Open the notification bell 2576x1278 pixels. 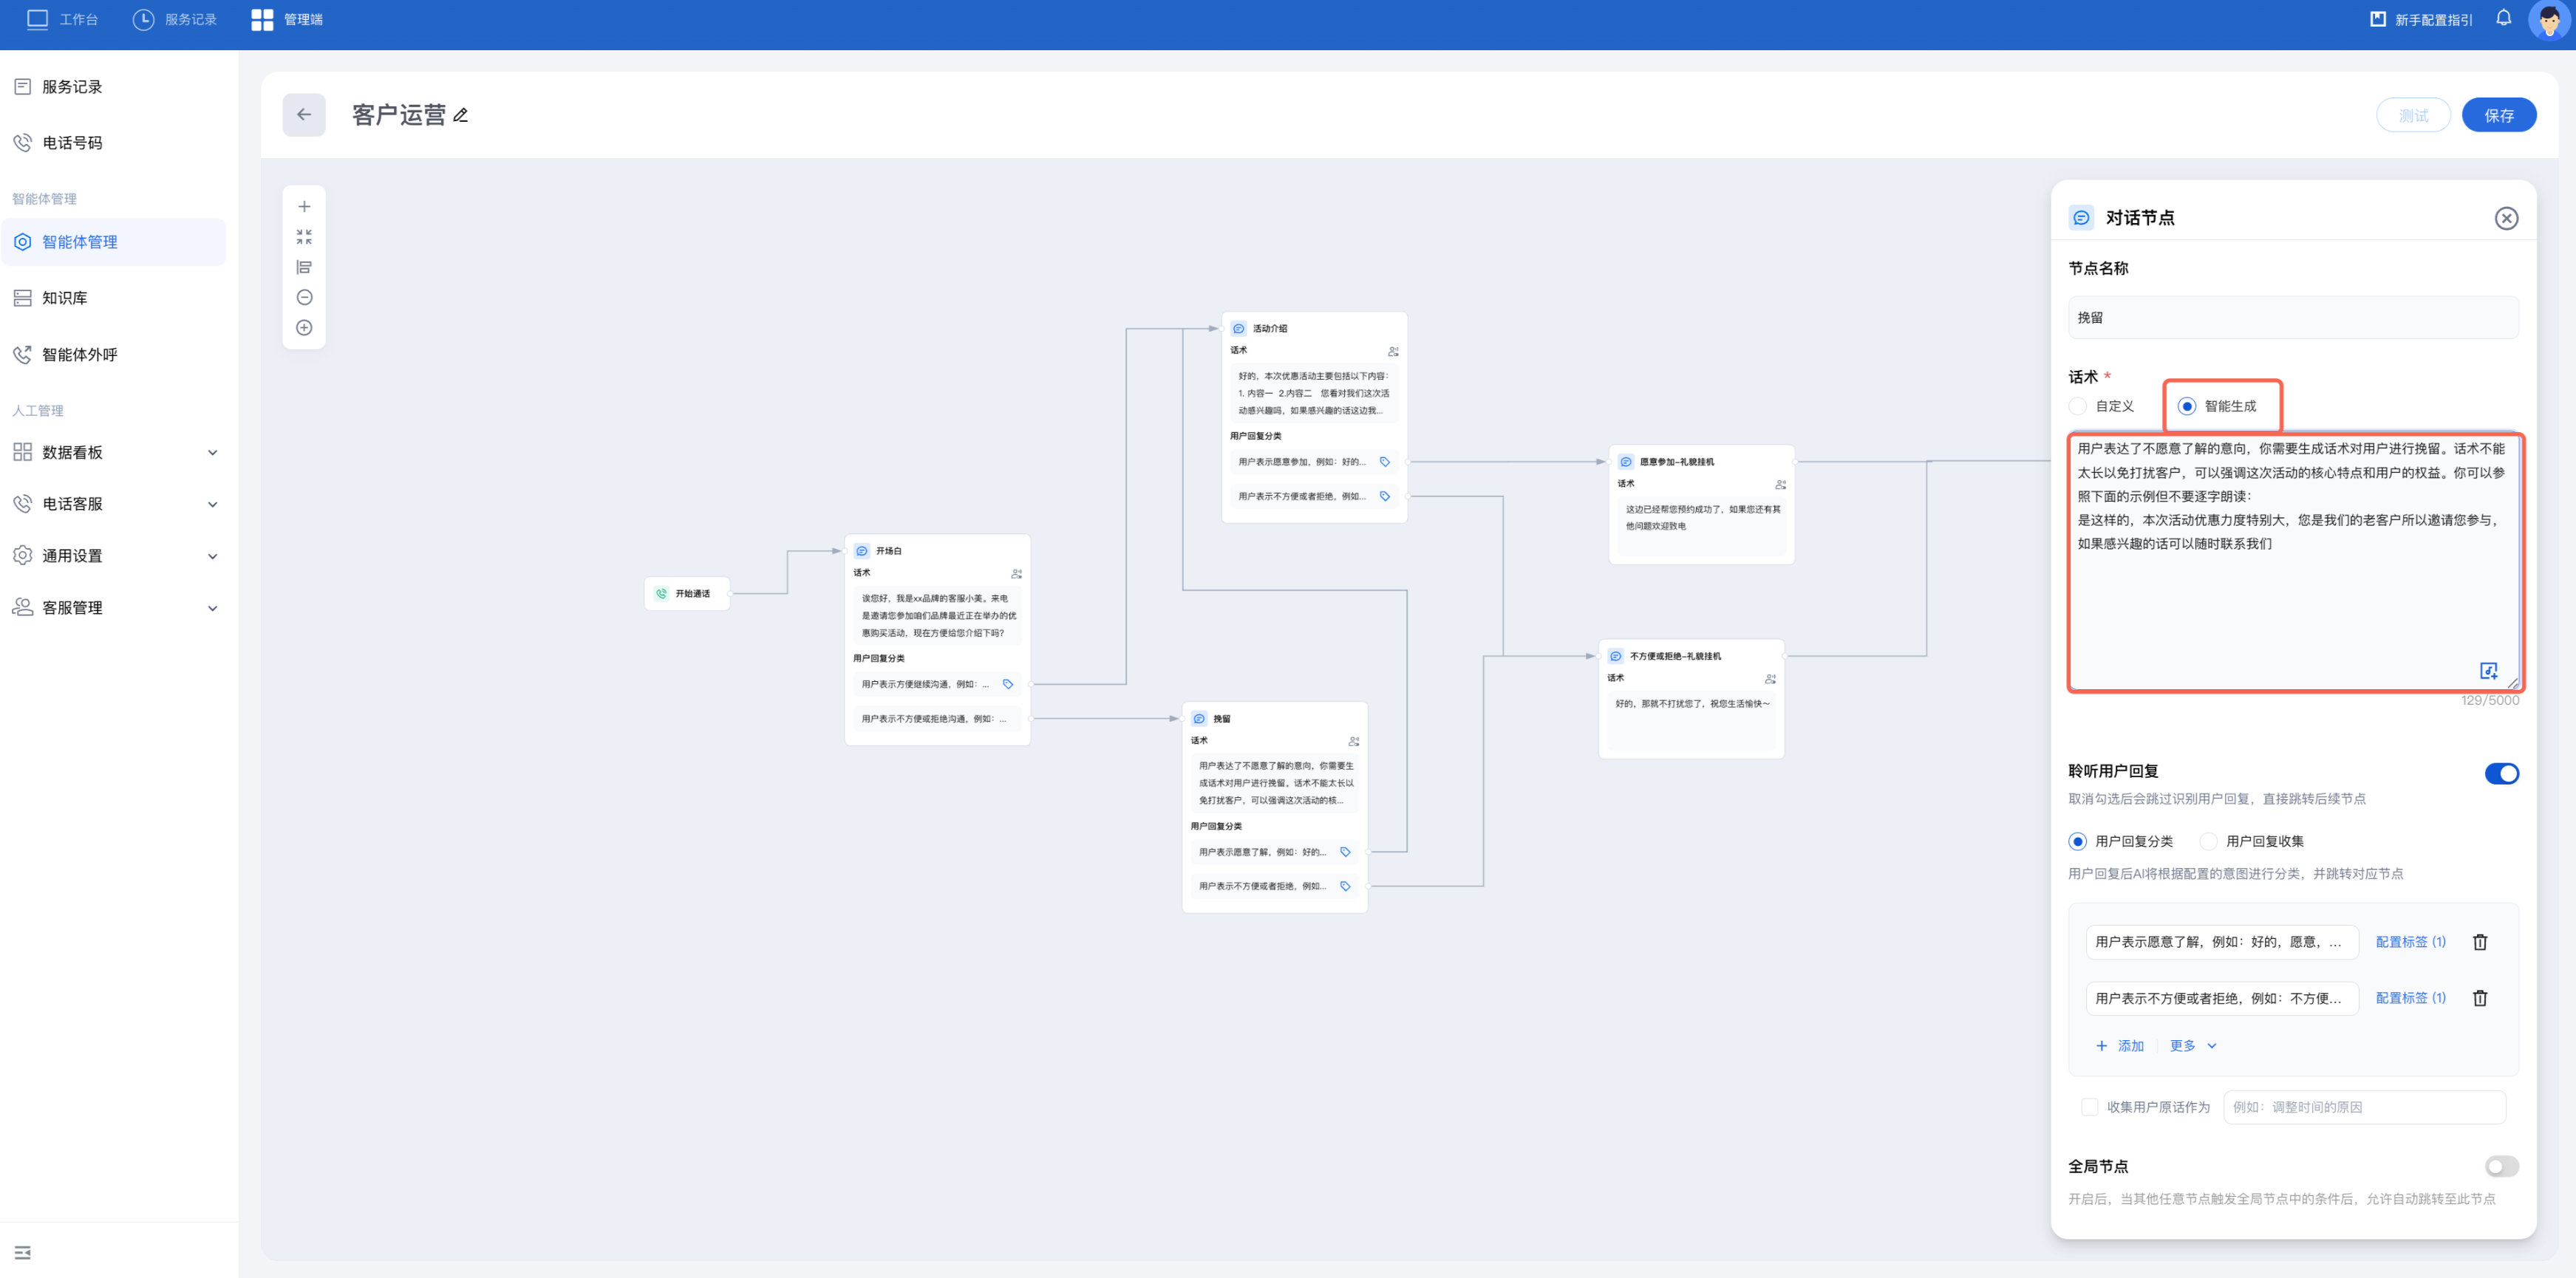pos(2503,19)
